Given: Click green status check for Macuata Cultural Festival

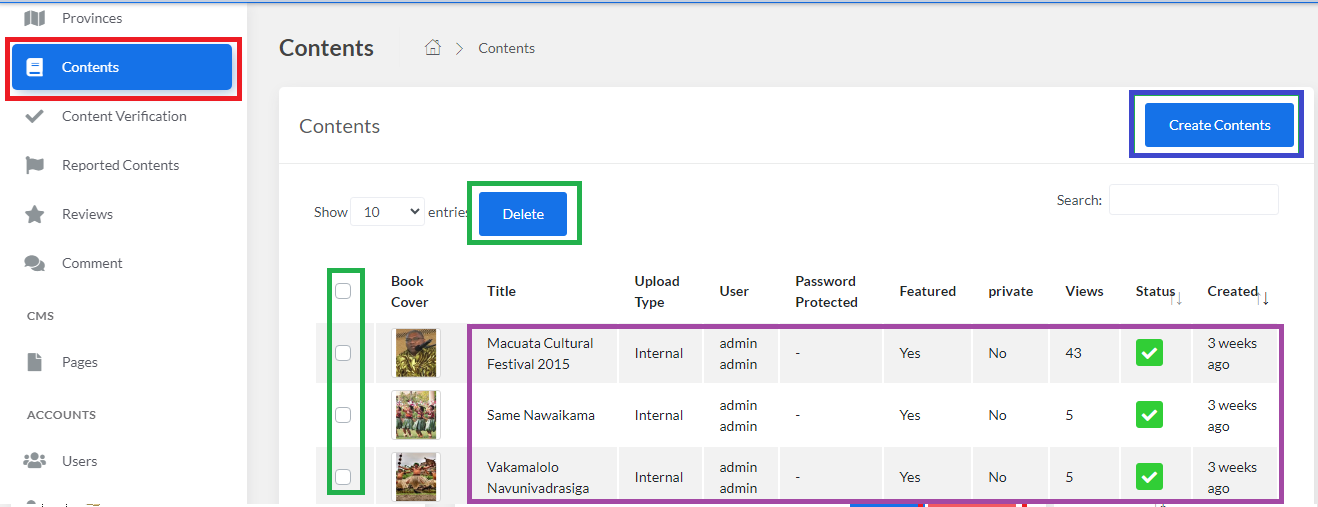Looking at the screenshot, I should click(x=1149, y=353).
